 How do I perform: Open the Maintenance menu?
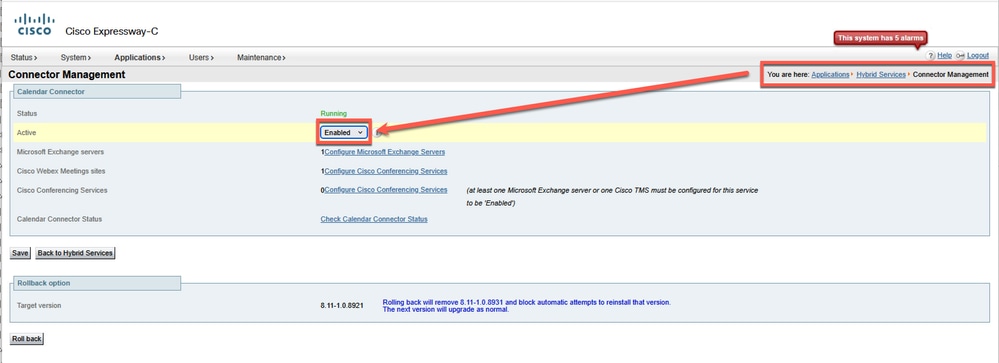(x=261, y=57)
